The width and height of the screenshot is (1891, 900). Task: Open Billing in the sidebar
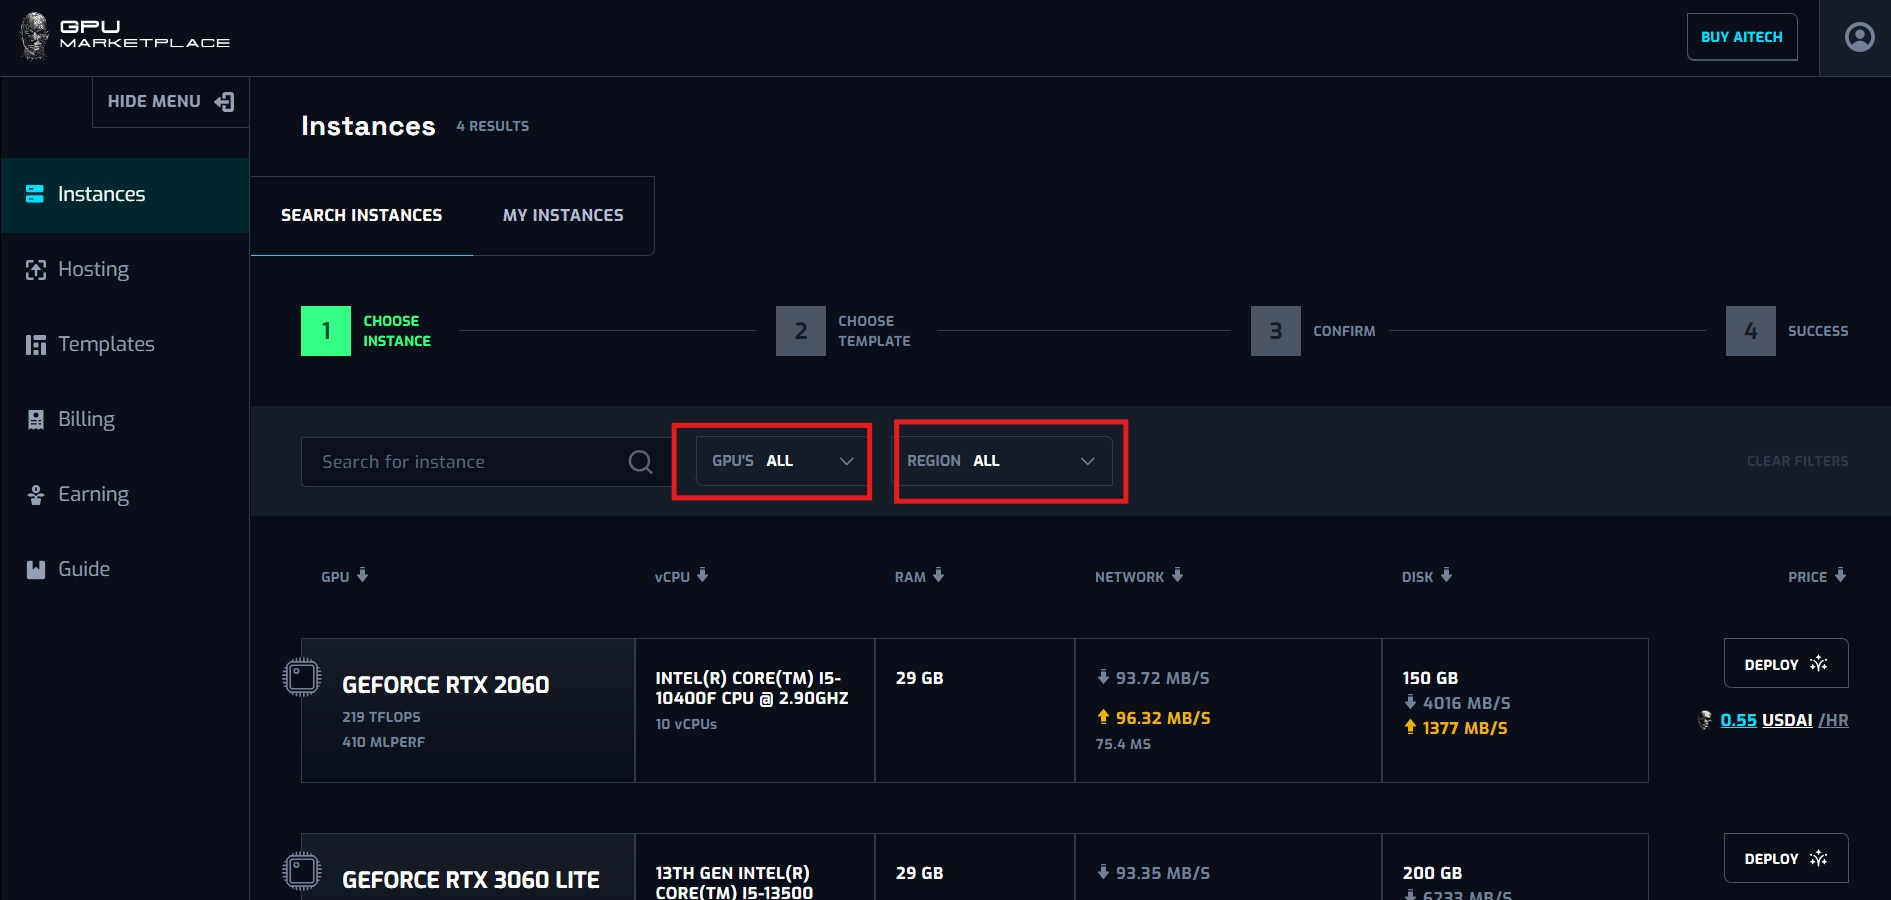86,419
